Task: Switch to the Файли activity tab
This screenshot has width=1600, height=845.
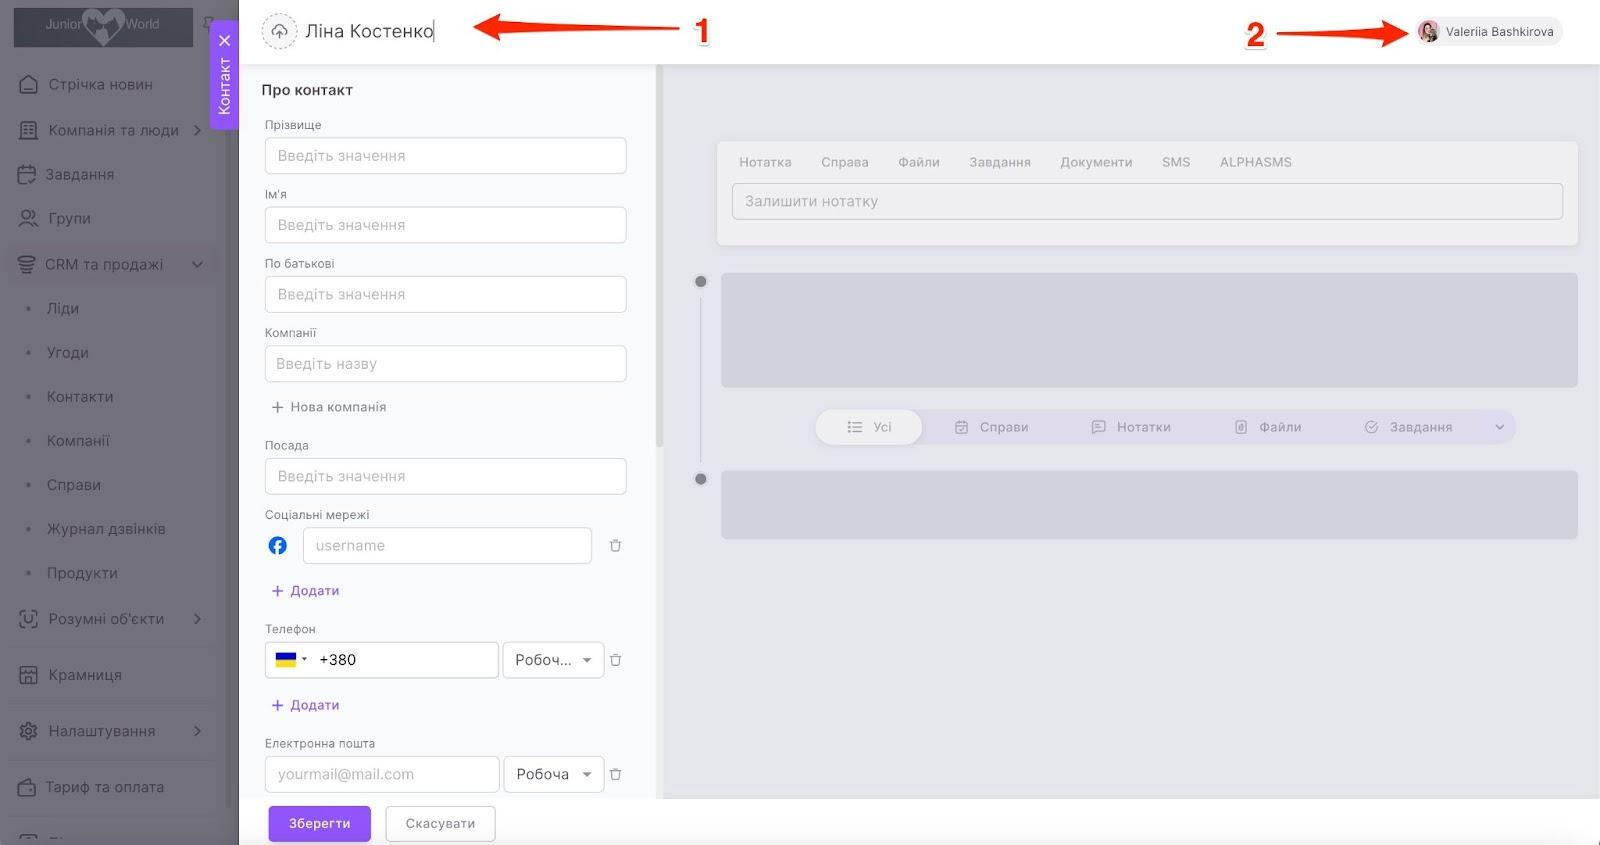Action: 919,162
